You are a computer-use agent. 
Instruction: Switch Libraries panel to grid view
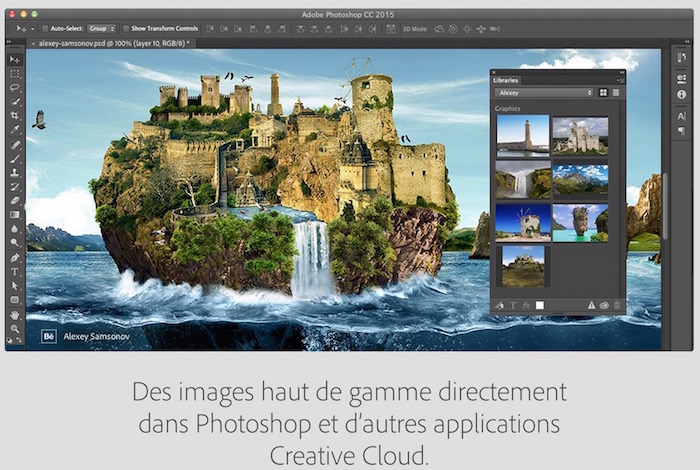pyautogui.click(x=604, y=92)
